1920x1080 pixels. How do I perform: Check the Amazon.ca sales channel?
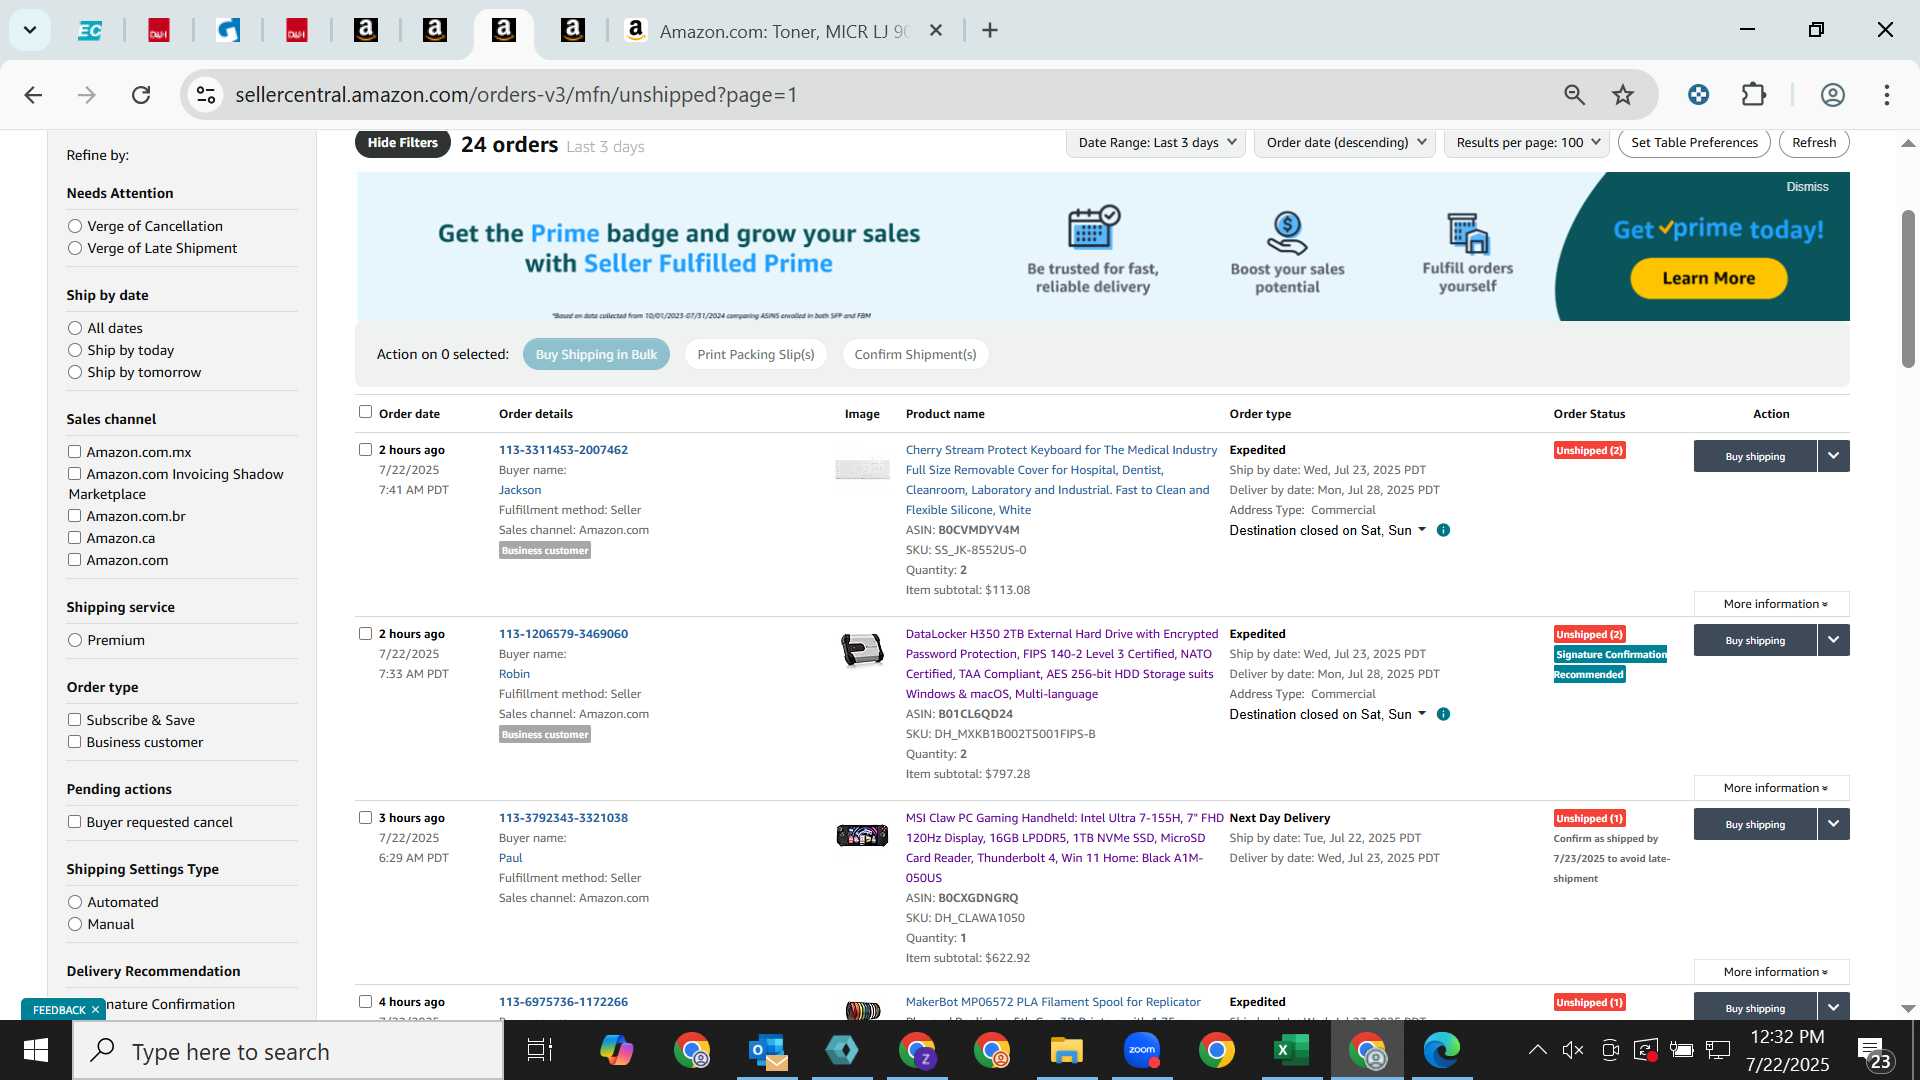pyautogui.click(x=74, y=538)
